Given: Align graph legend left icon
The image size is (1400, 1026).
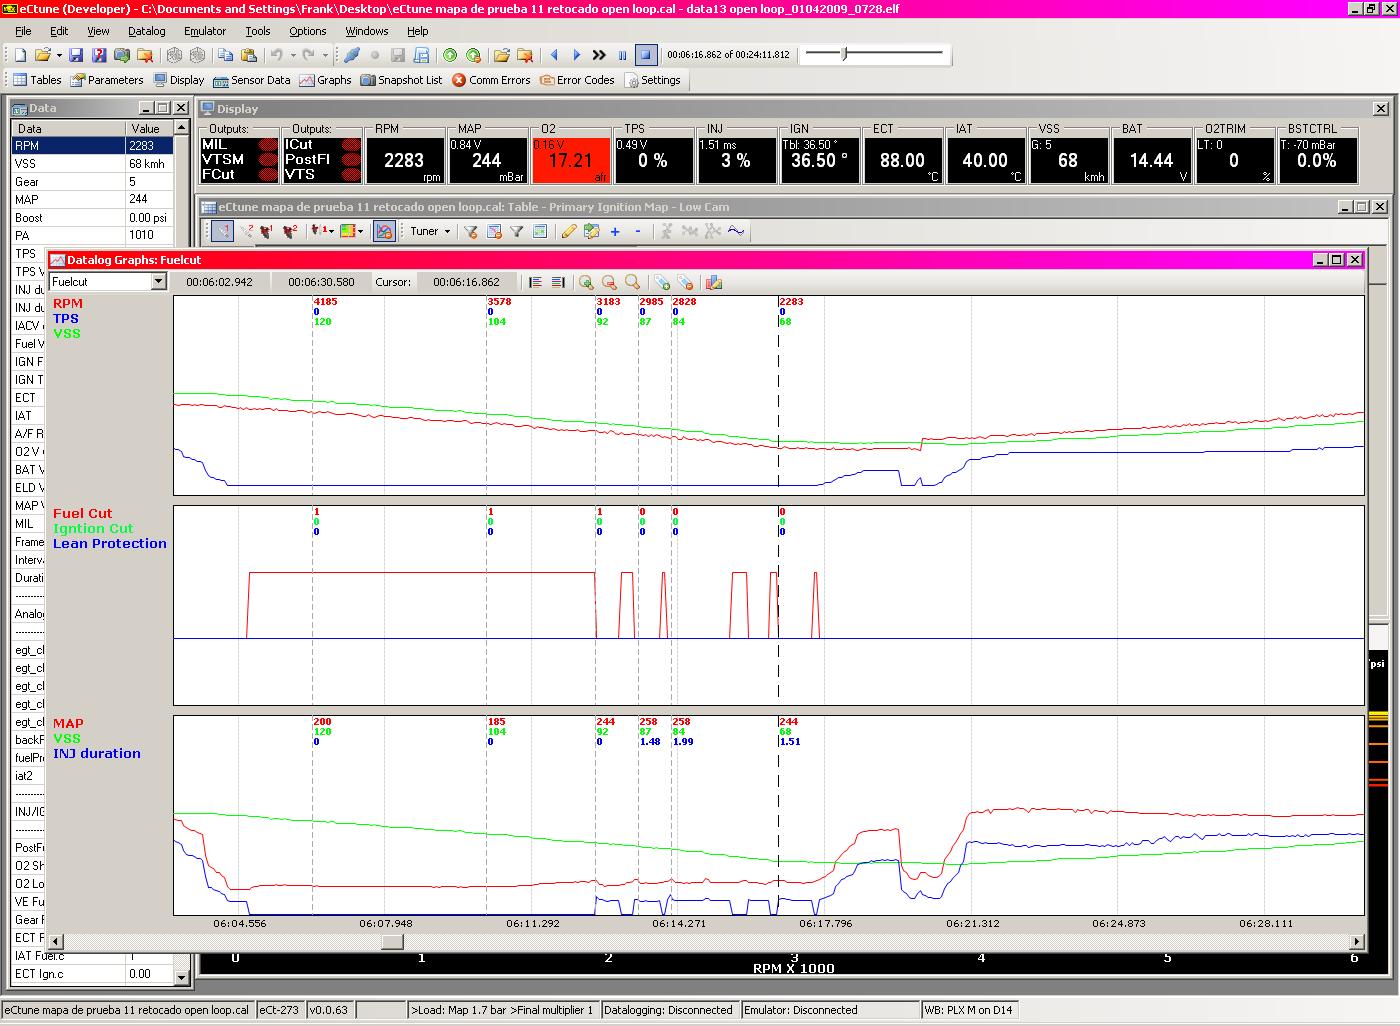Looking at the screenshot, I should coord(535,283).
